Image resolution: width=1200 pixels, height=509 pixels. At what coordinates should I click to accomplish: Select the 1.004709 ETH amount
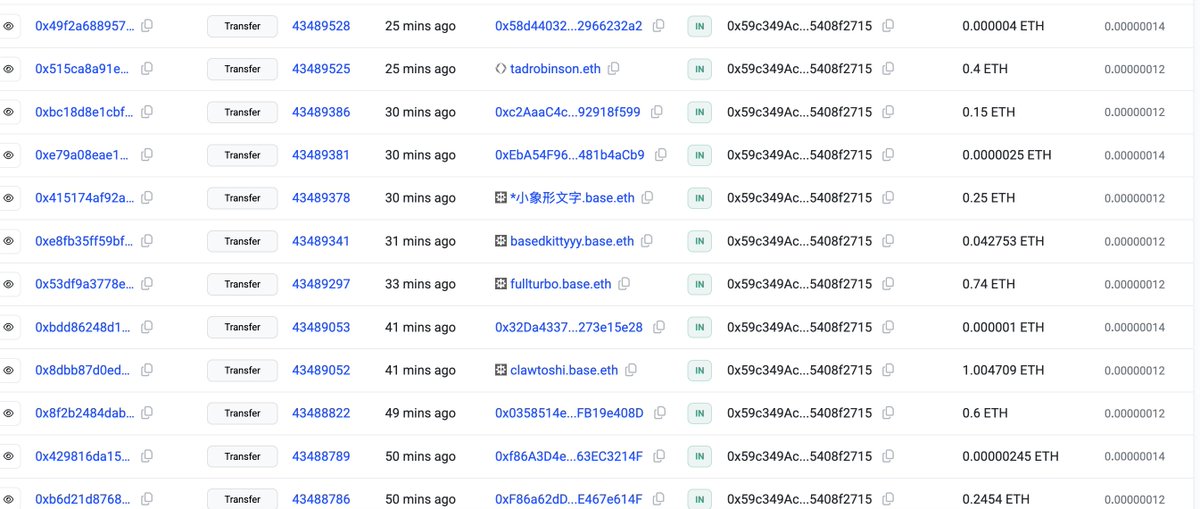click(x=1003, y=370)
